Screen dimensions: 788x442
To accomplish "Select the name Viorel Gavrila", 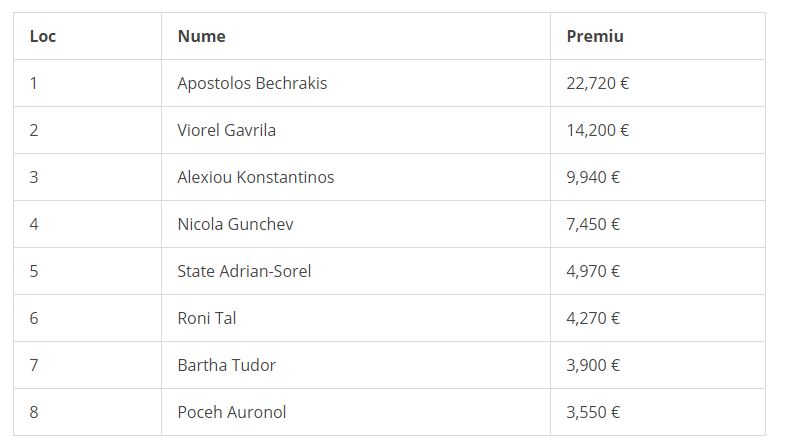I will (x=226, y=130).
